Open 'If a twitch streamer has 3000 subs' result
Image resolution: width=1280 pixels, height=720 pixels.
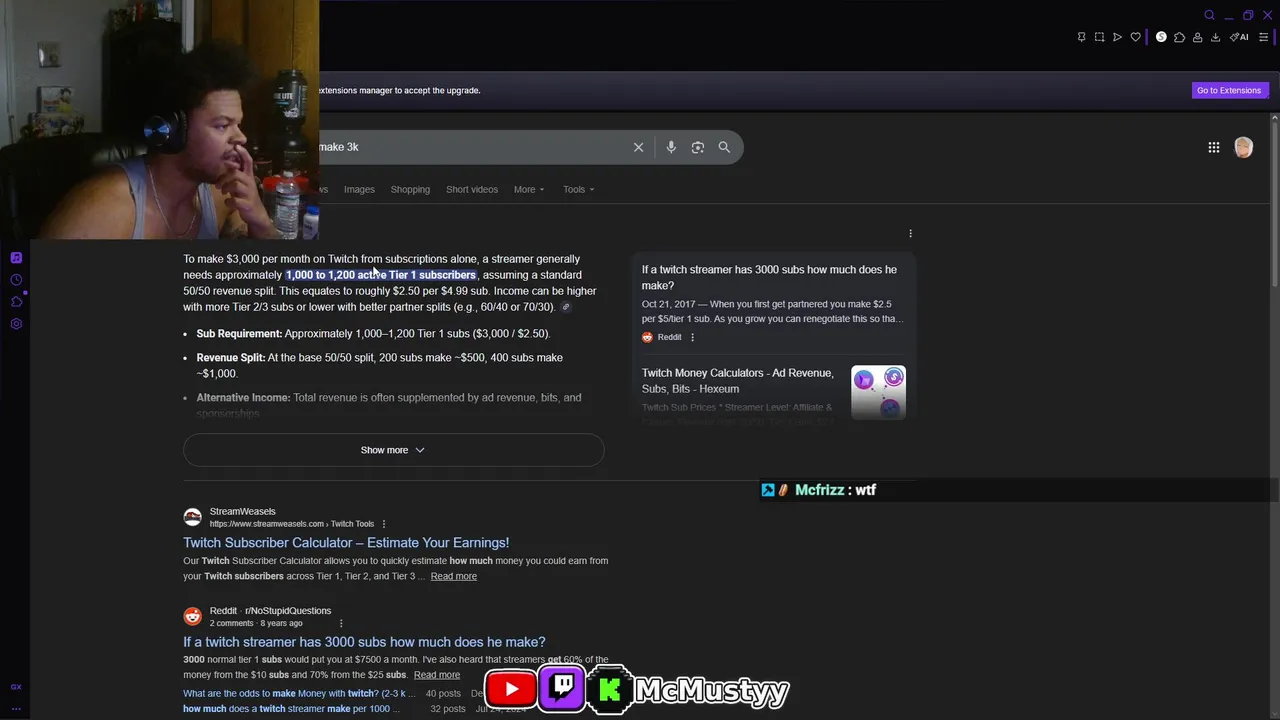pos(364,642)
